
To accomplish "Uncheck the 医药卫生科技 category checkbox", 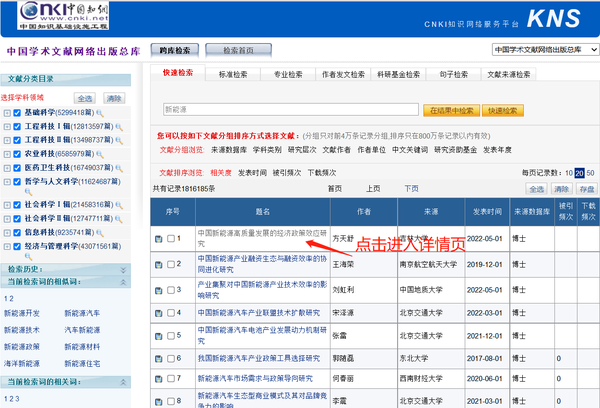I will [17, 168].
